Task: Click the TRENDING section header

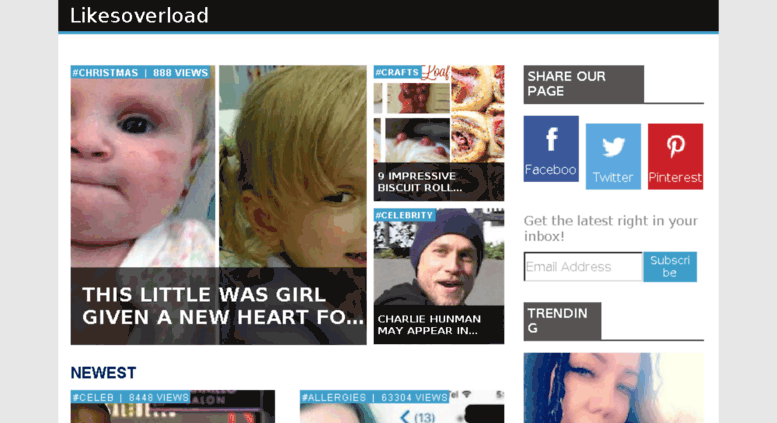Action: click(562, 321)
